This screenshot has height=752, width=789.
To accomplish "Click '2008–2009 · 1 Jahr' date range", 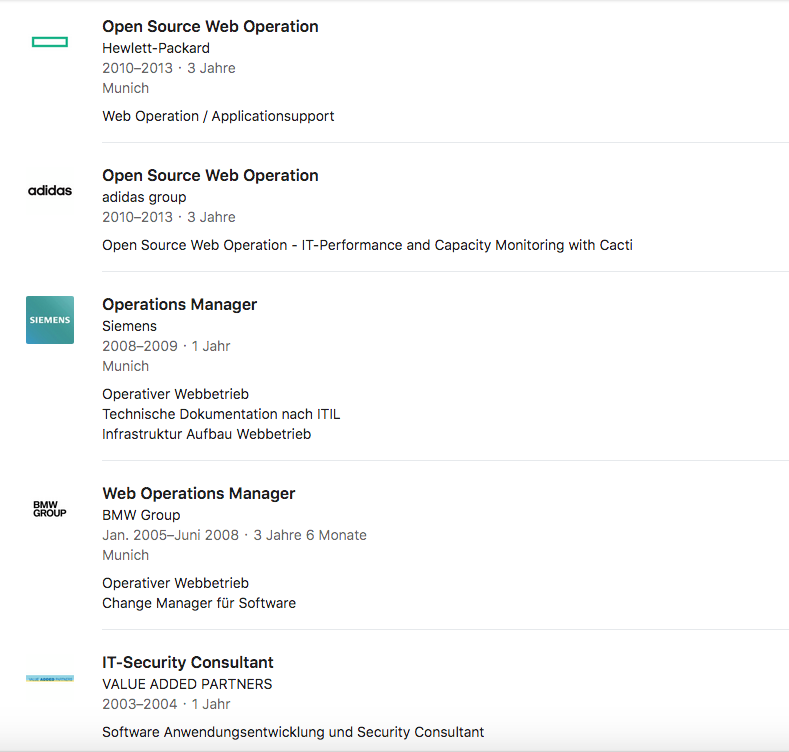I will 167,346.
